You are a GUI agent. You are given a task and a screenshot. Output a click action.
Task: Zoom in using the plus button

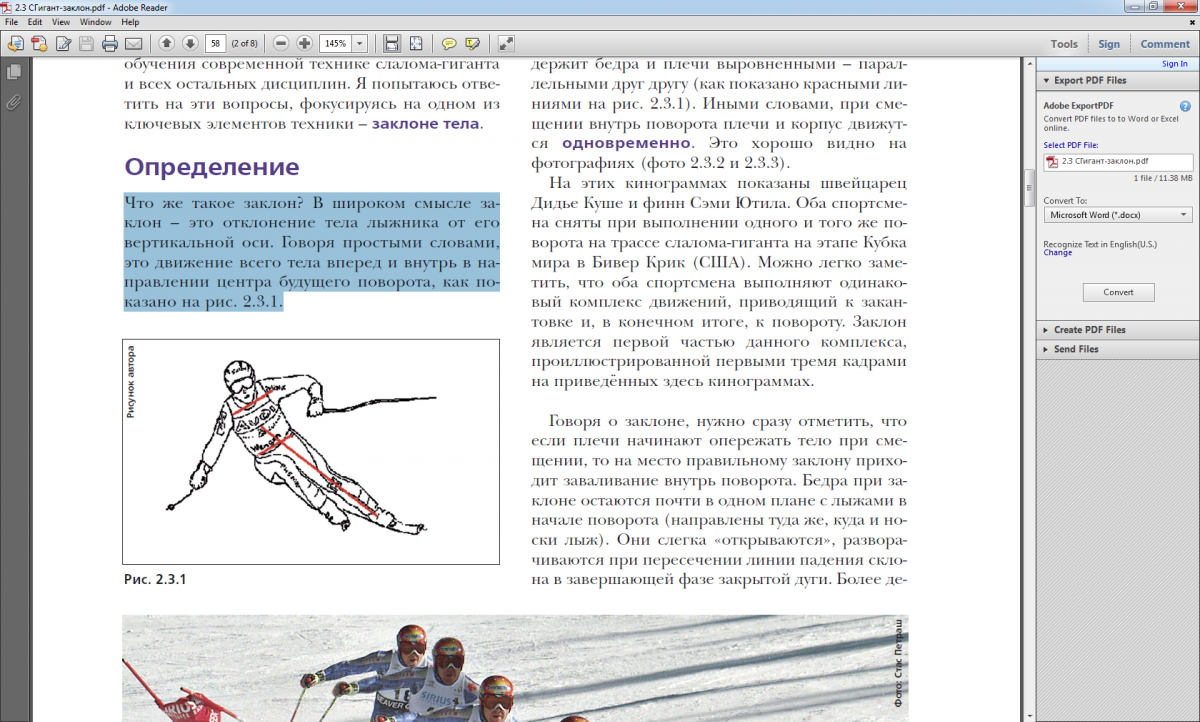coord(304,43)
